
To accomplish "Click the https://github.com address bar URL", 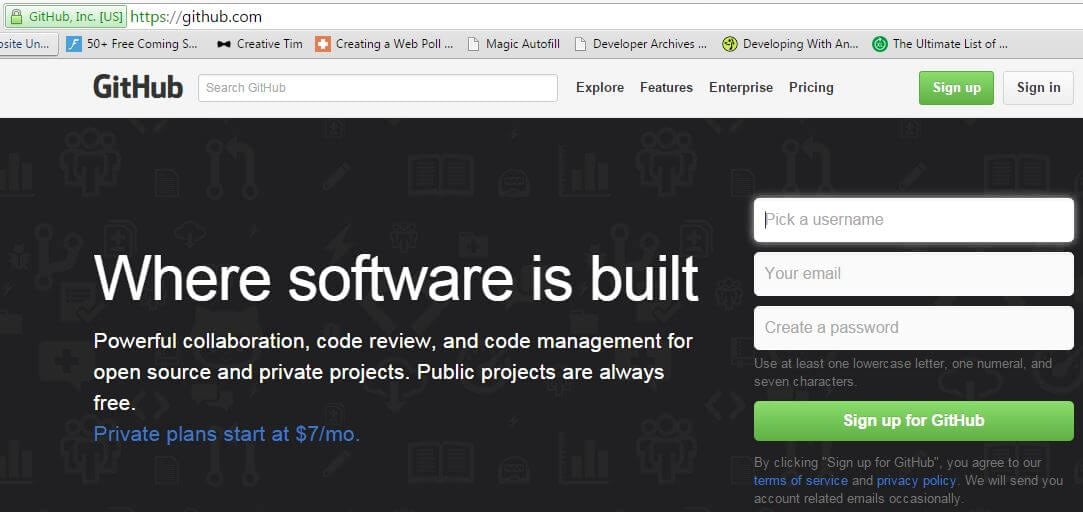I will 196,17.
